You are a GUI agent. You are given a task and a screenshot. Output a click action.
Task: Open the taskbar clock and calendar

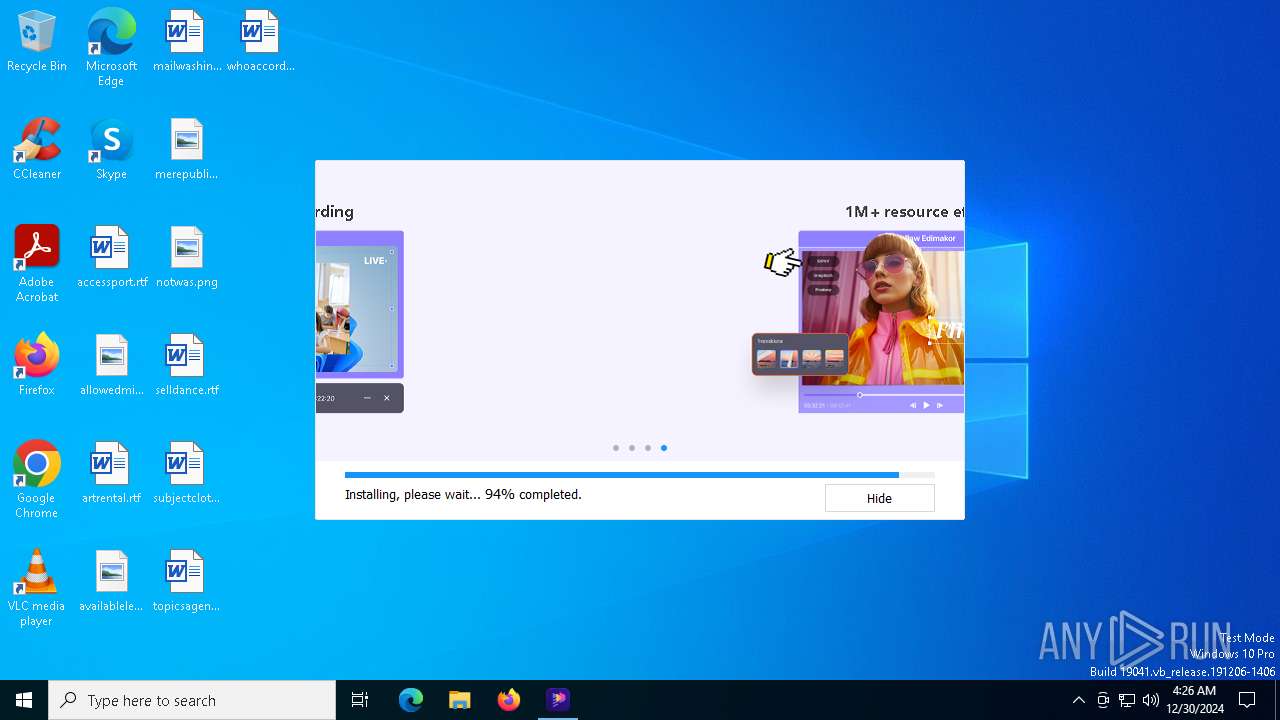pyautogui.click(x=1194, y=700)
